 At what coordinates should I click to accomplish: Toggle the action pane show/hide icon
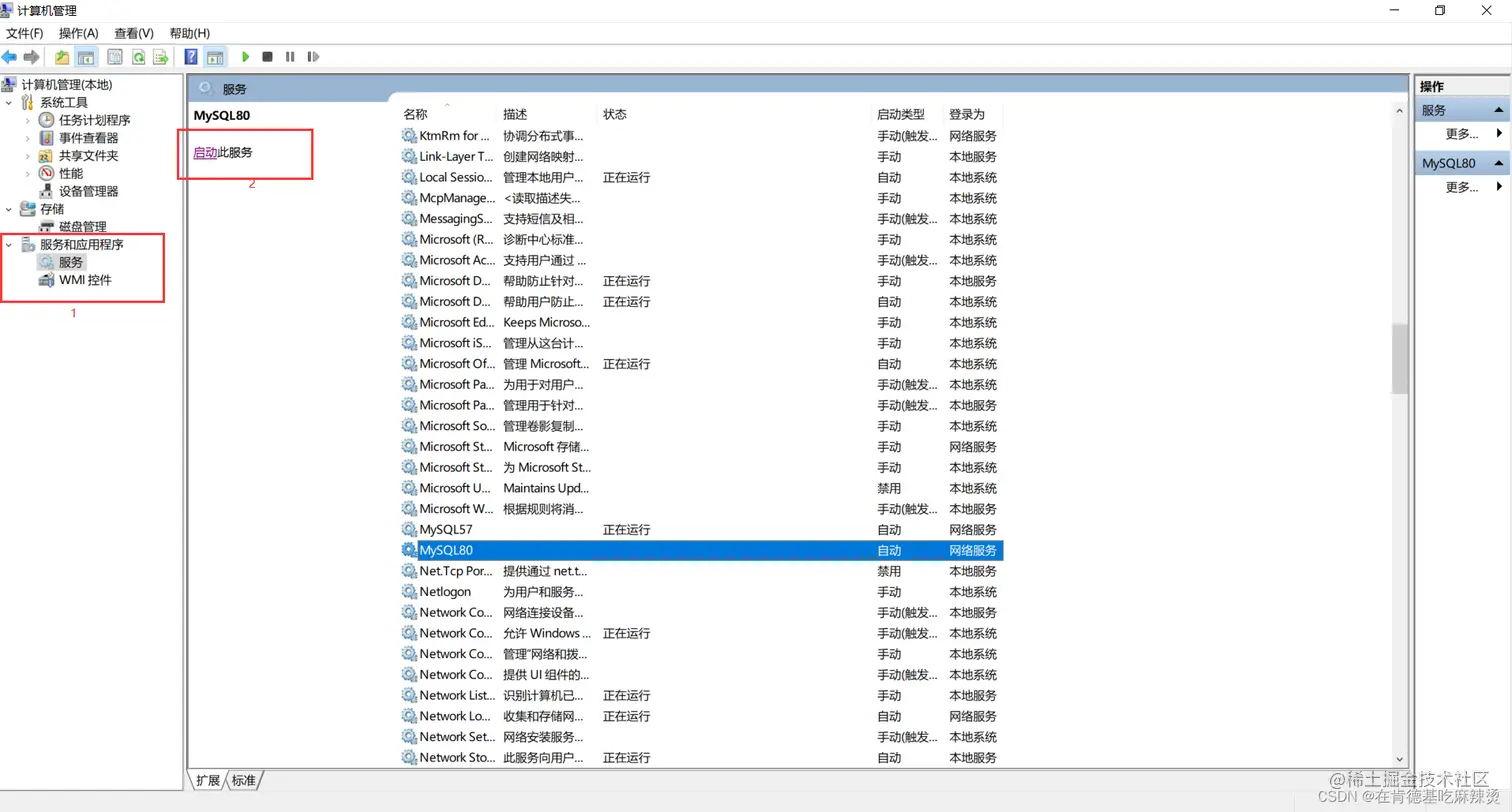pyautogui.click(x=215, y=57)
